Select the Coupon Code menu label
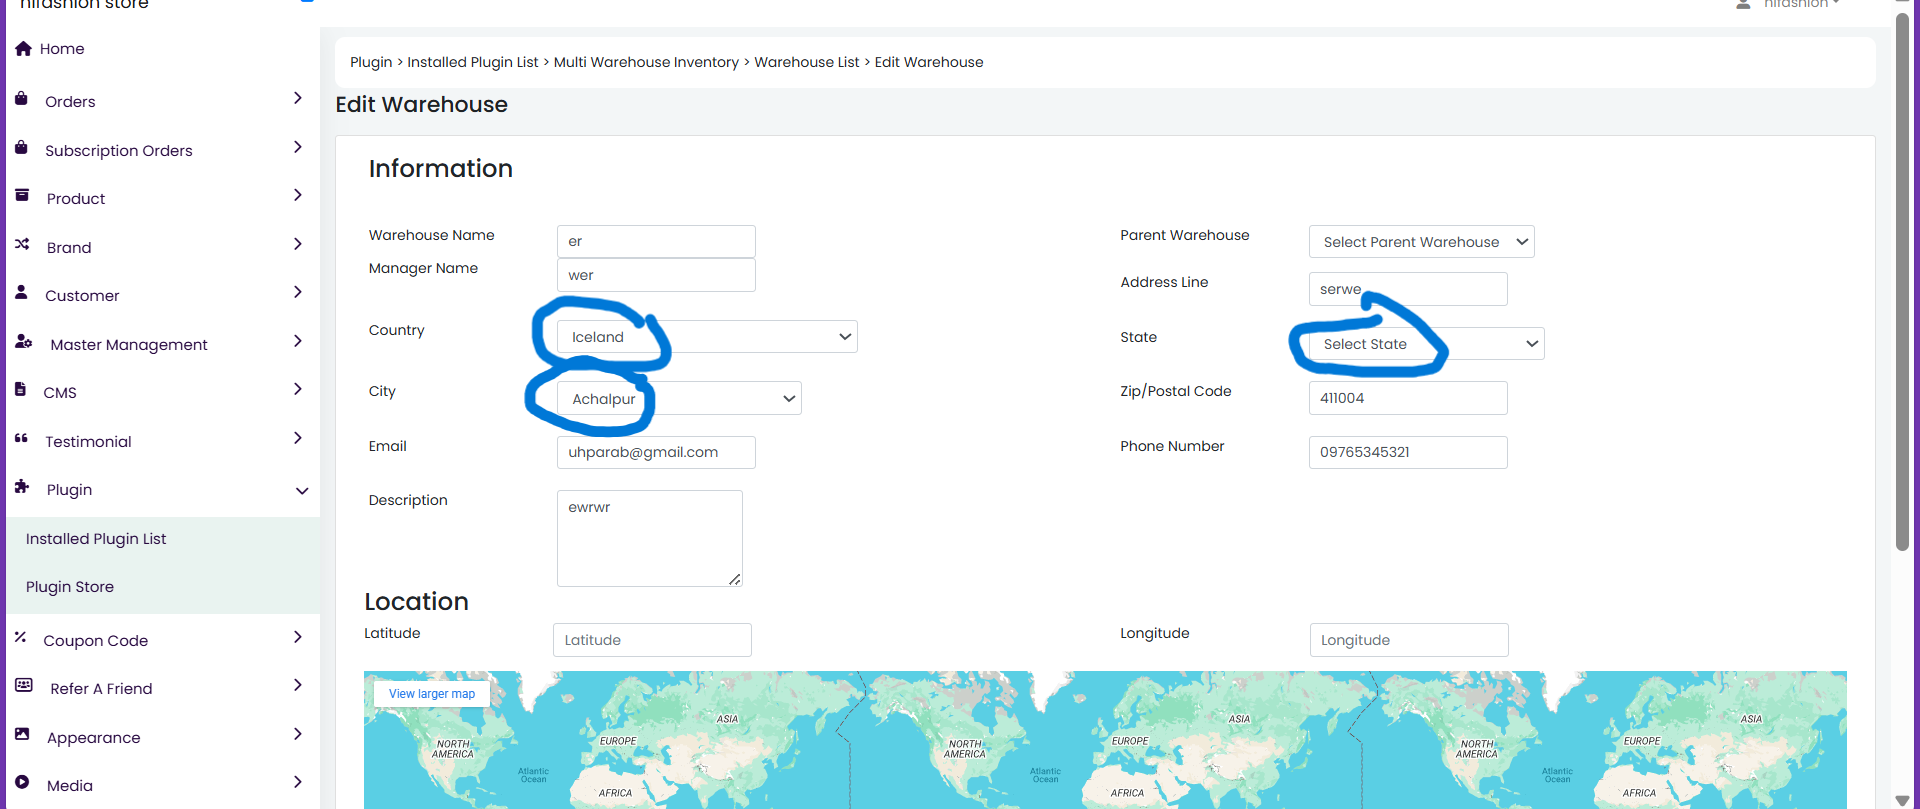This screenshot has width=1920, height=809. 95,641
